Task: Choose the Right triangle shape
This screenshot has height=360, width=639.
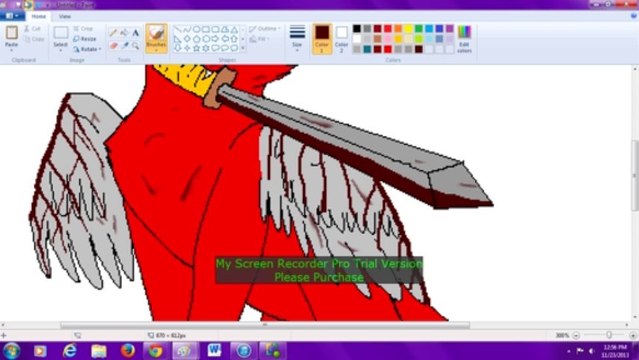Action: (x=178, y=39)
